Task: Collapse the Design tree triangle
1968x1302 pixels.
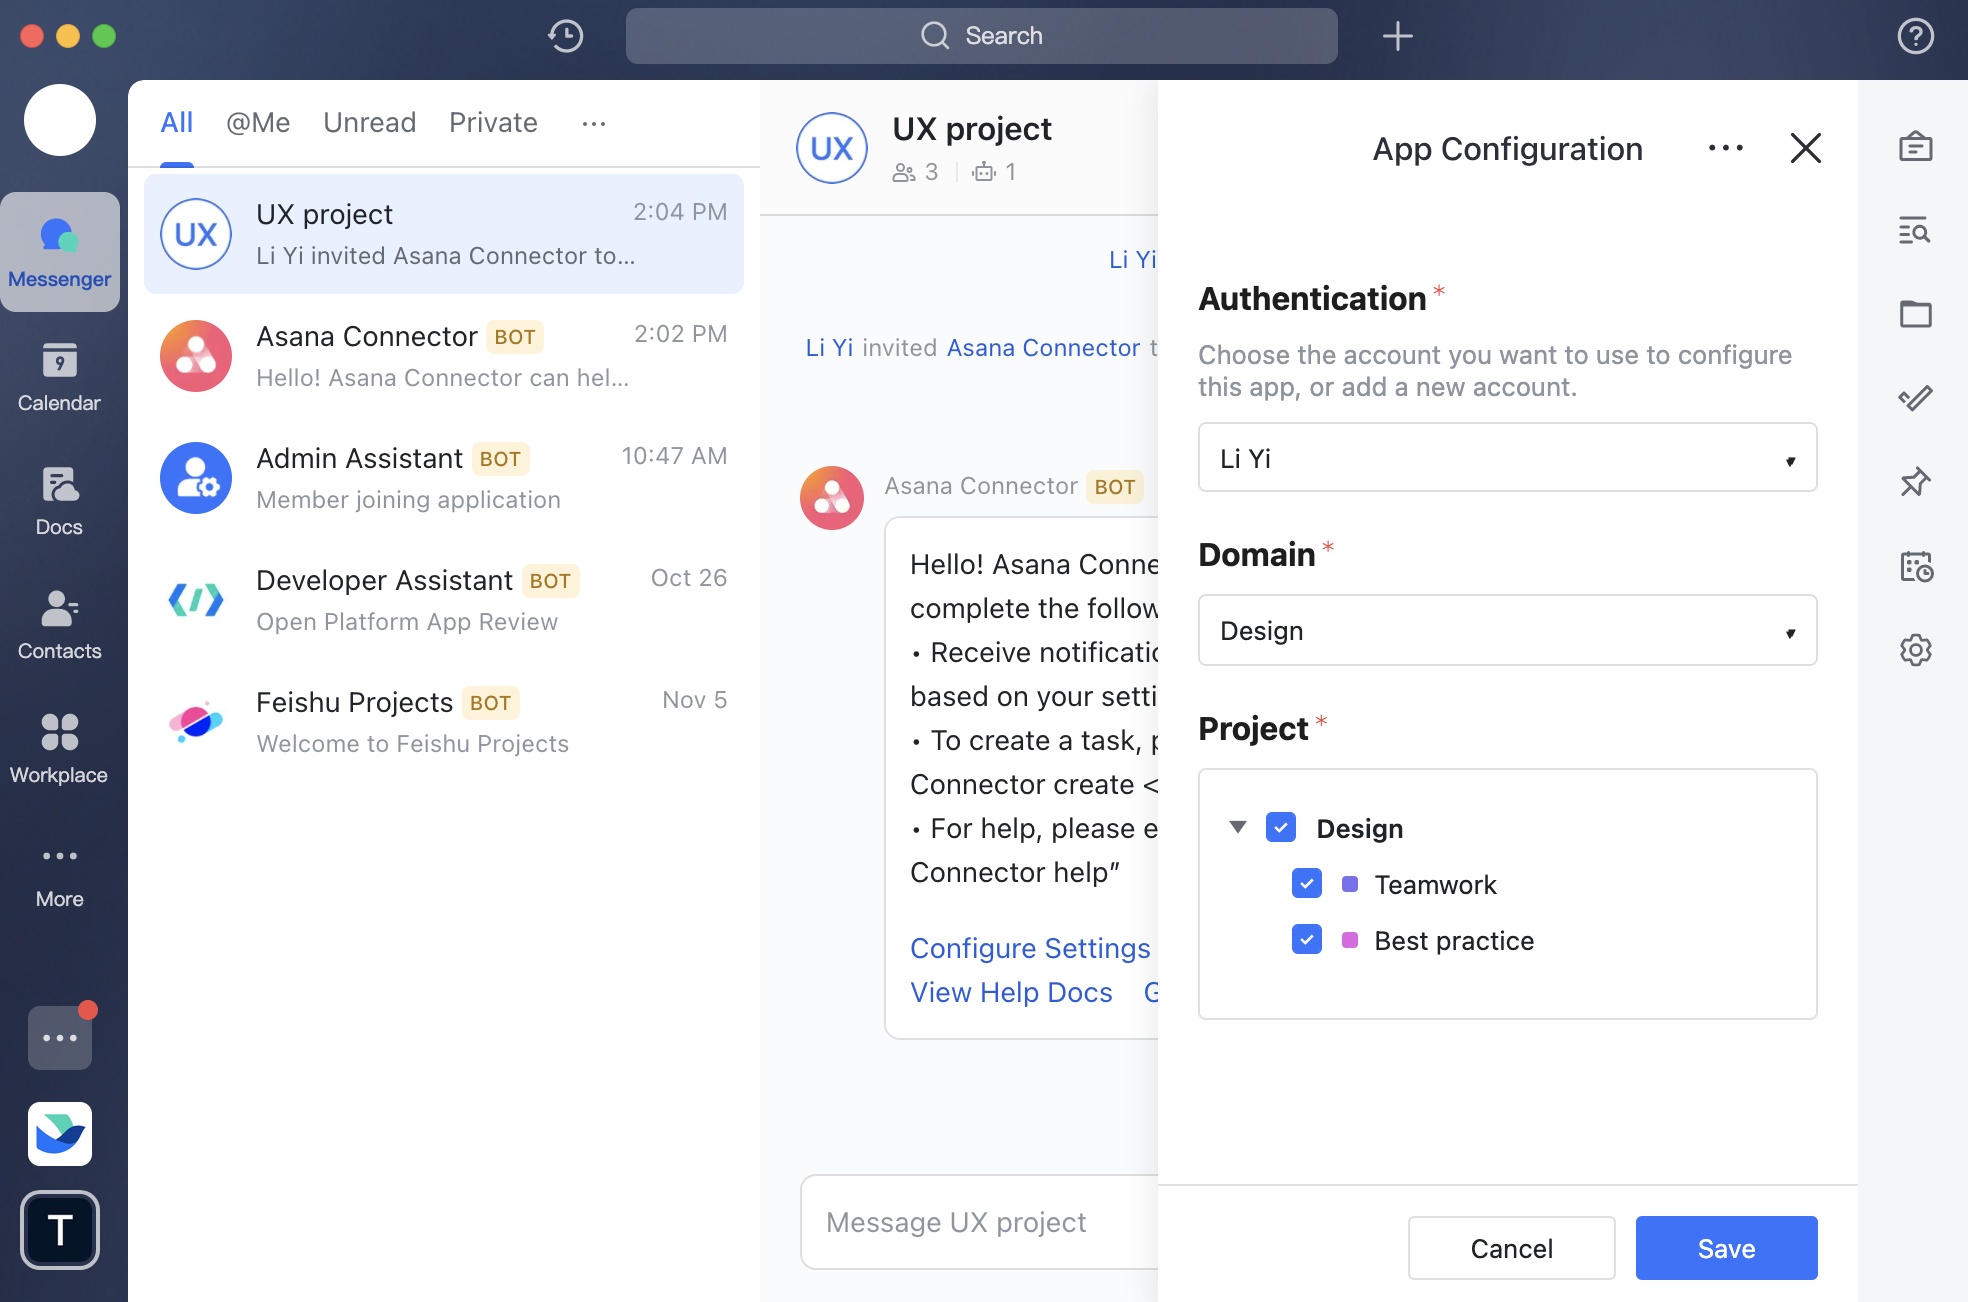Action: pos(1238,827)
